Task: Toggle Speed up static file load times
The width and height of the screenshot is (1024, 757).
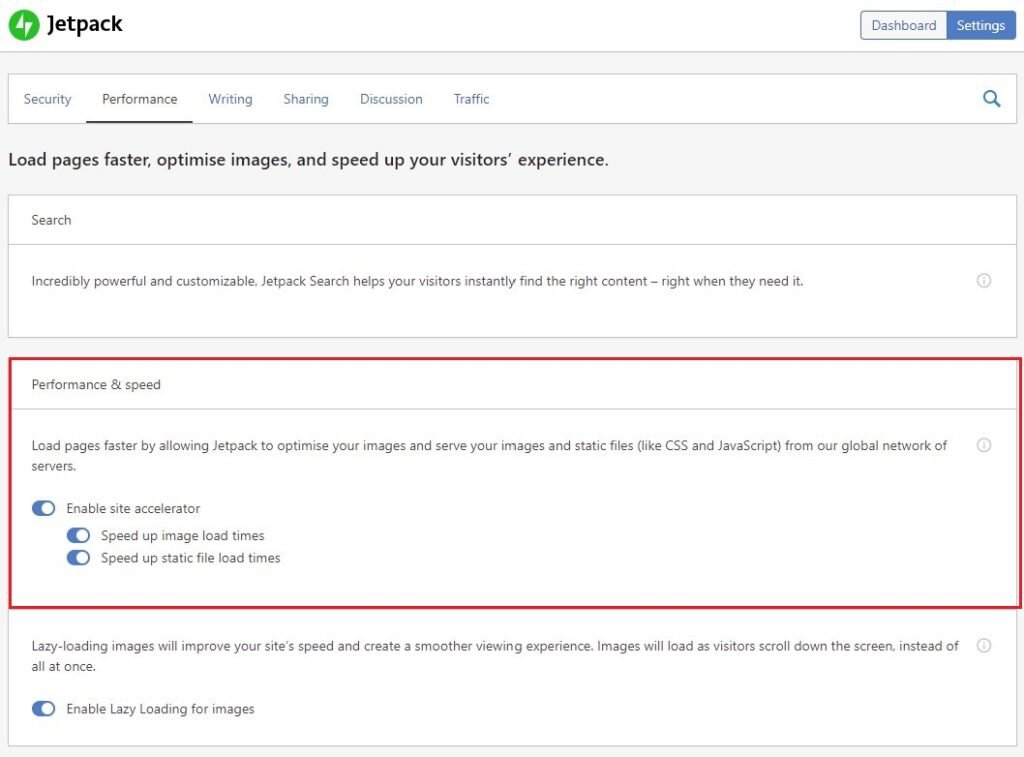Action: [x=78, y=558]
